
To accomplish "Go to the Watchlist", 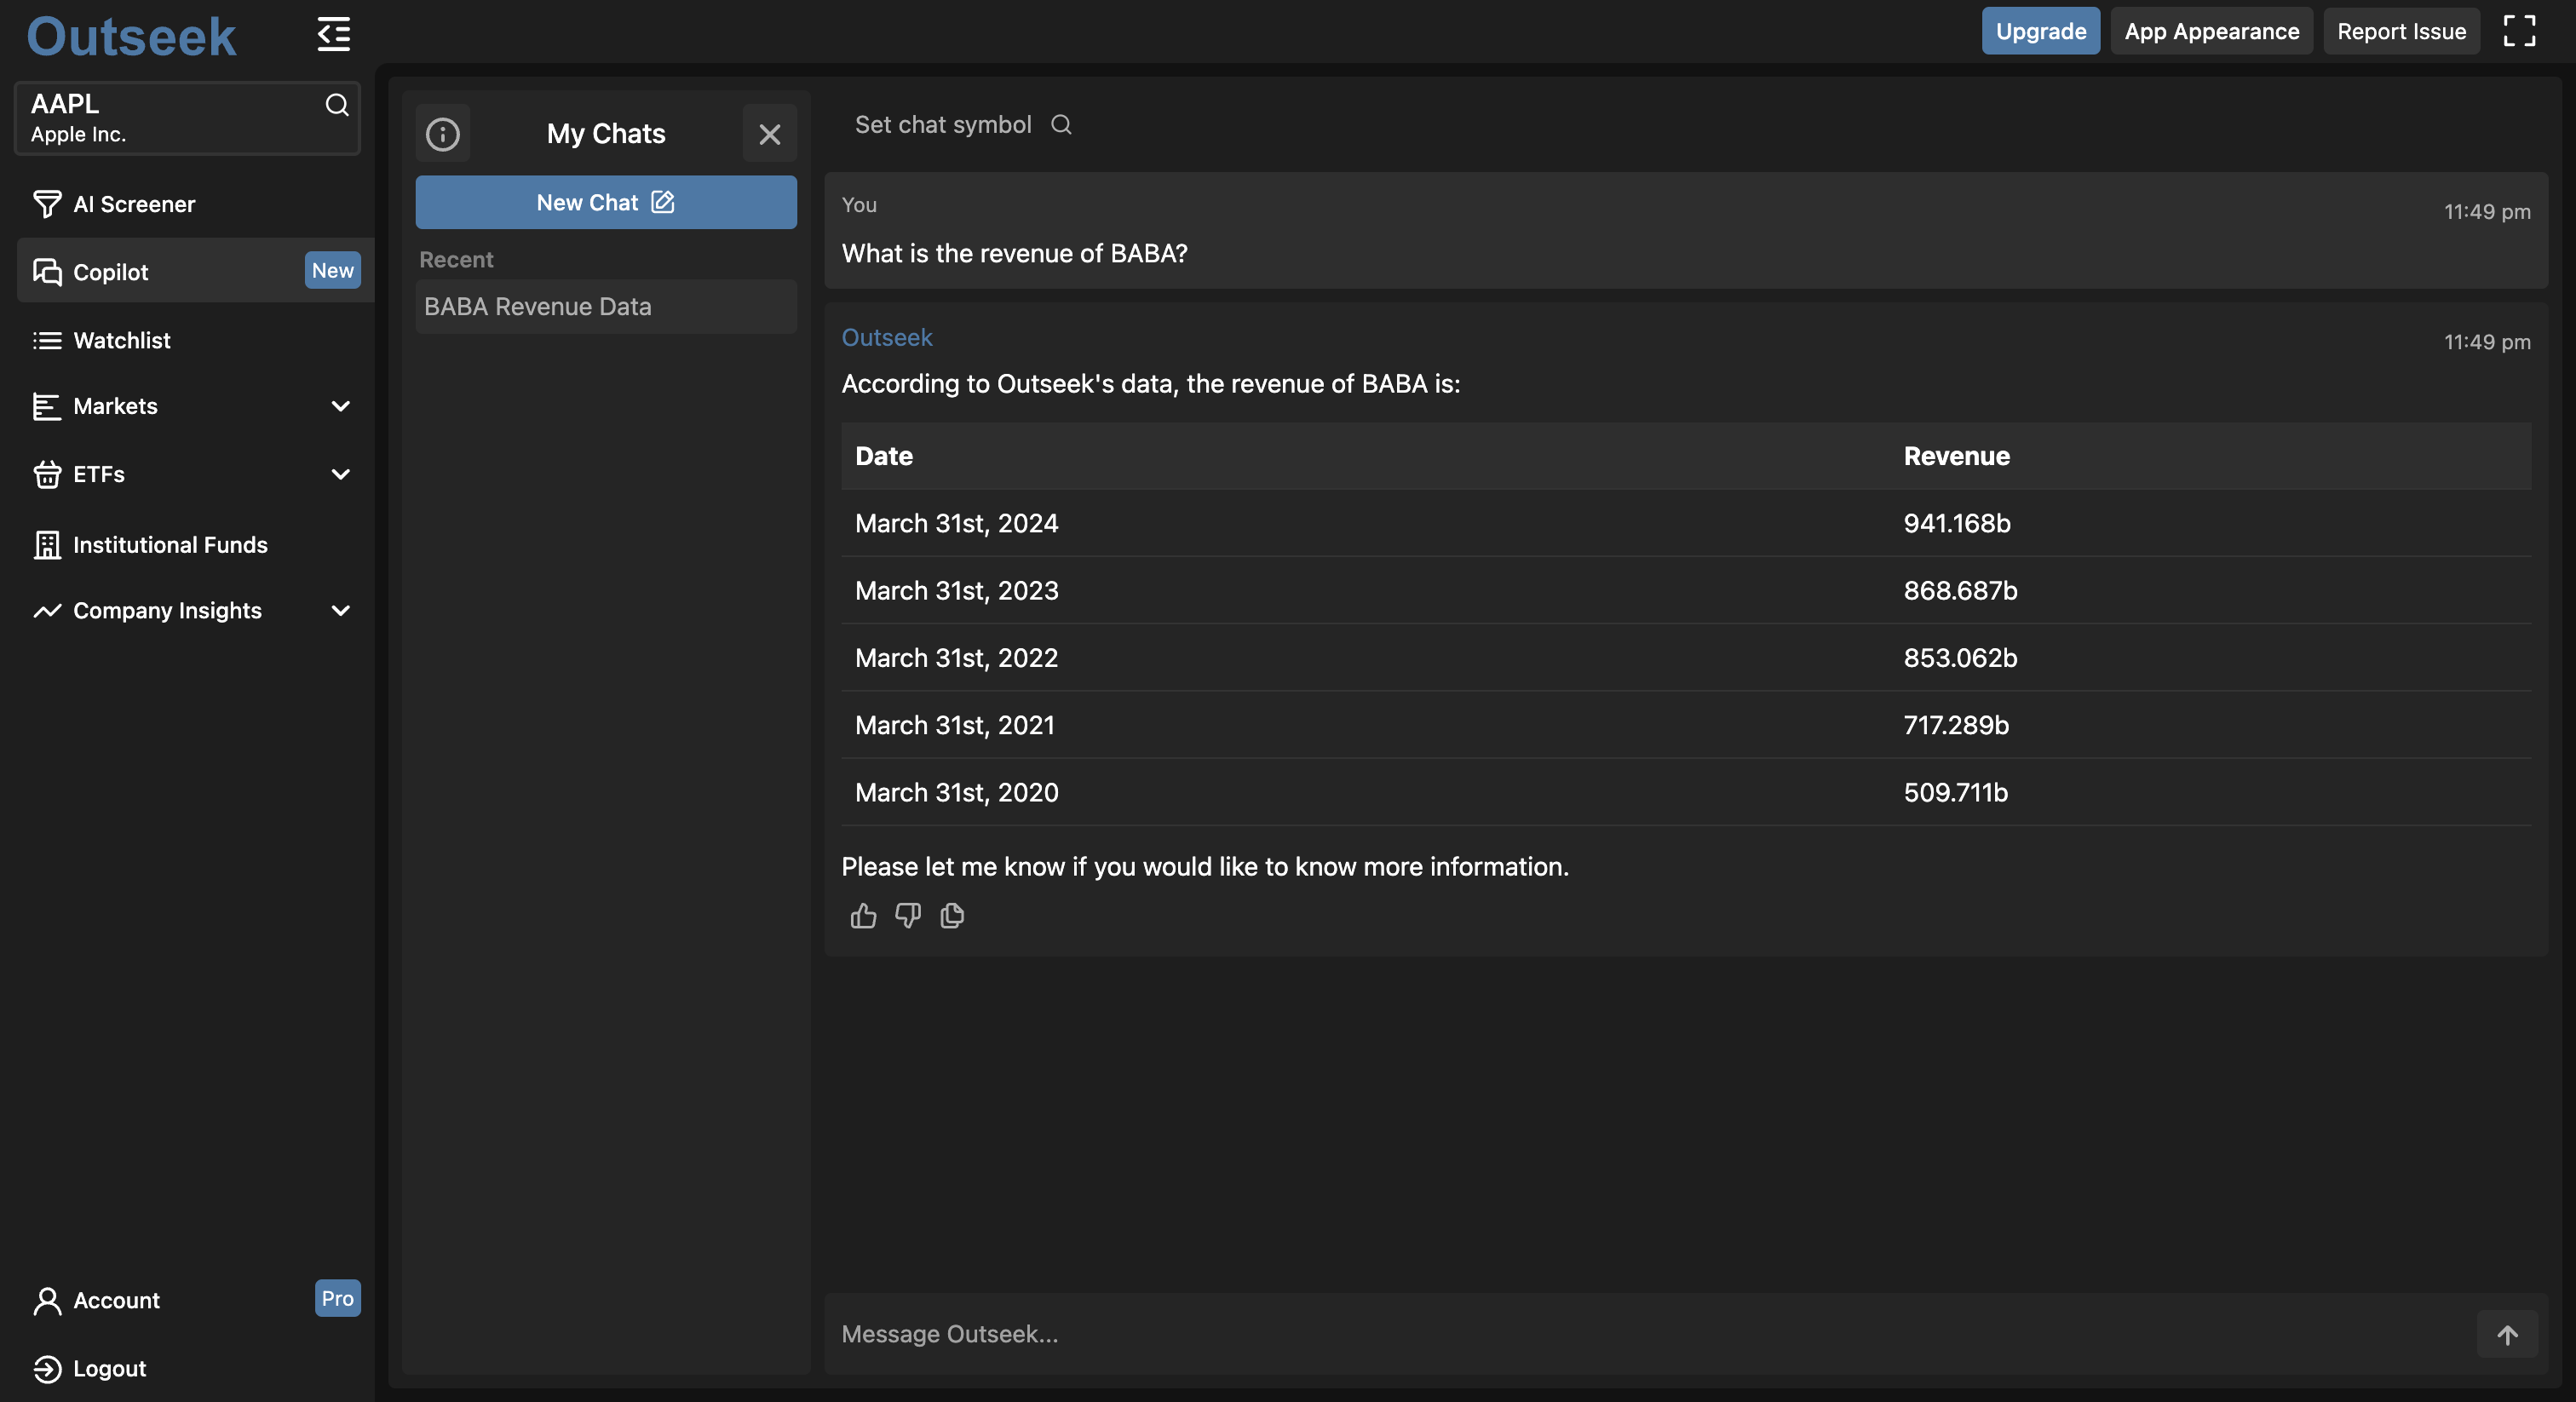I will click(121, 340).
